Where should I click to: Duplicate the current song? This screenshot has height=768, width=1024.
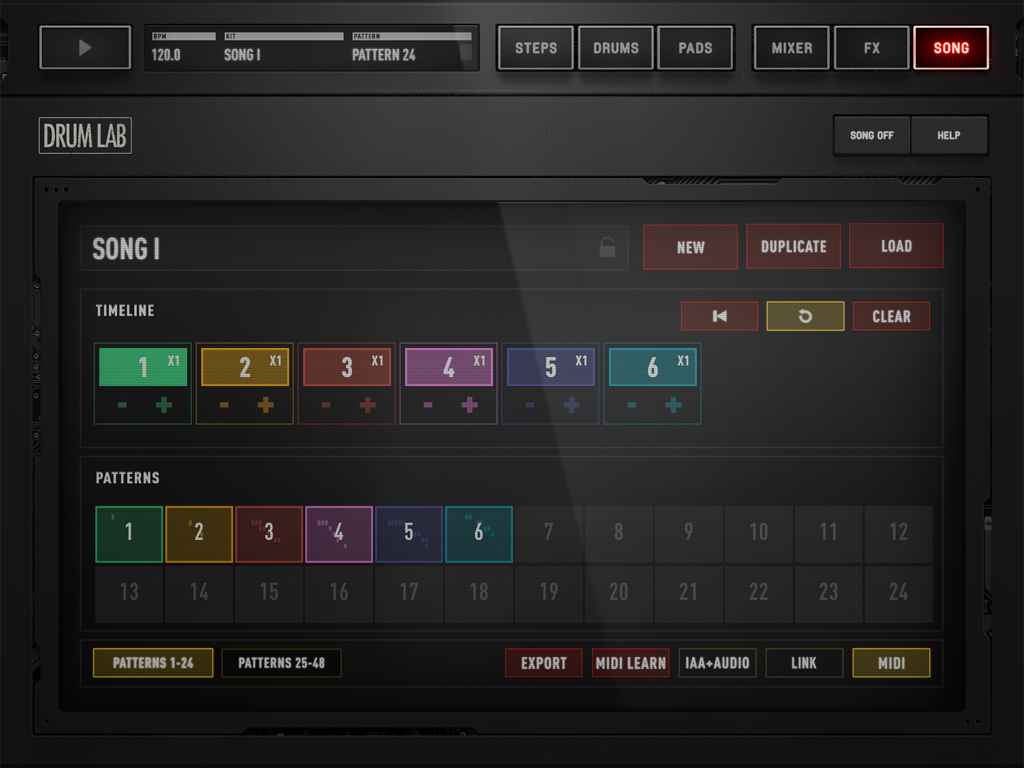793,246
